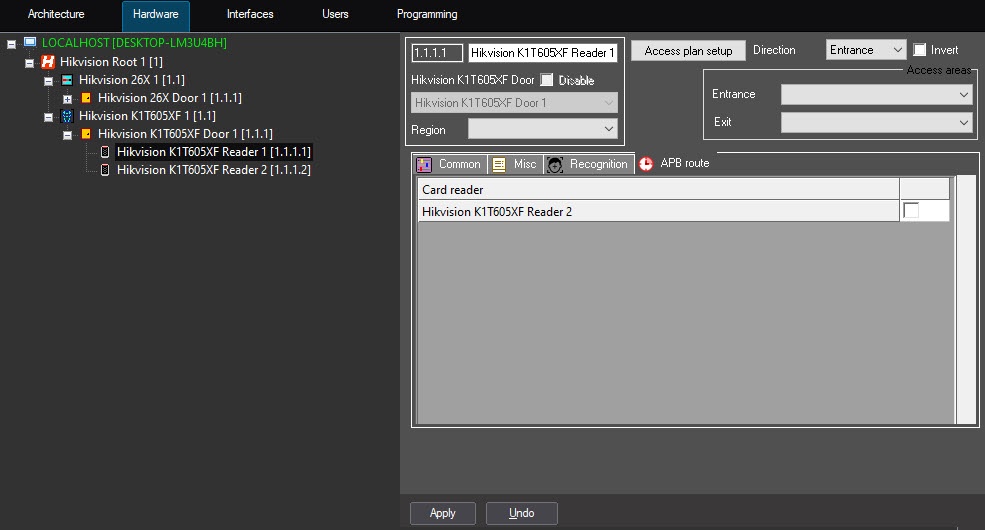Click the LOCALHOST computer icon
The width and height of the screenshot is (985, 530).
tap(30, 42)
